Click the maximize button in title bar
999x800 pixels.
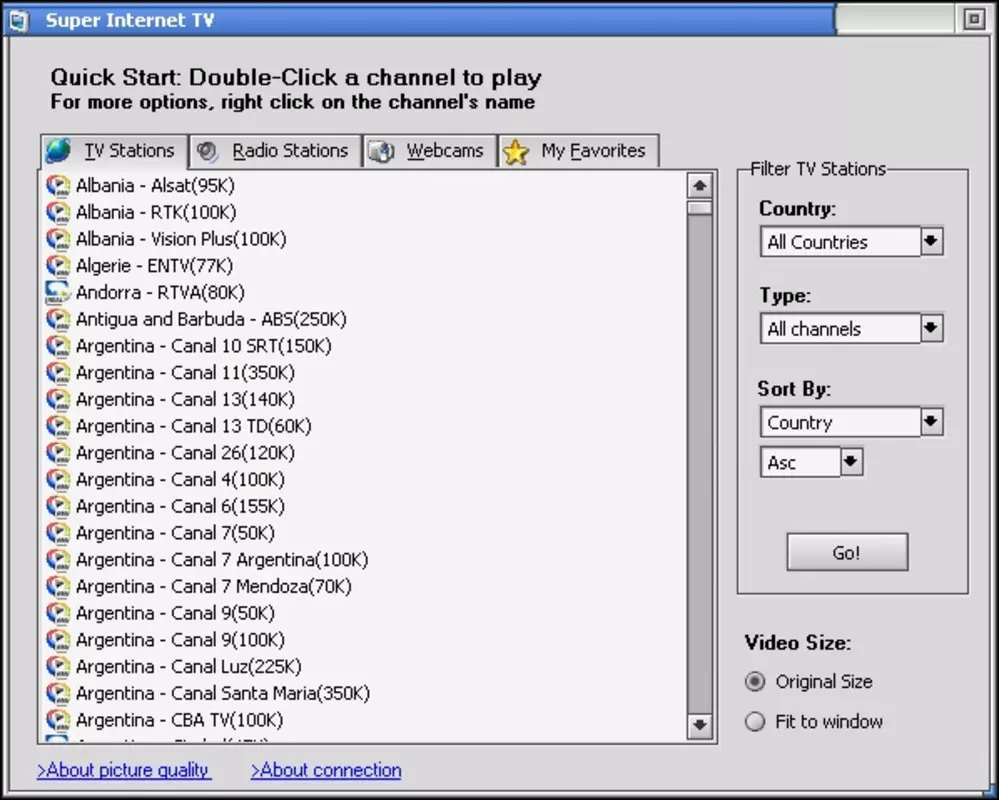(x=974, y=20)
